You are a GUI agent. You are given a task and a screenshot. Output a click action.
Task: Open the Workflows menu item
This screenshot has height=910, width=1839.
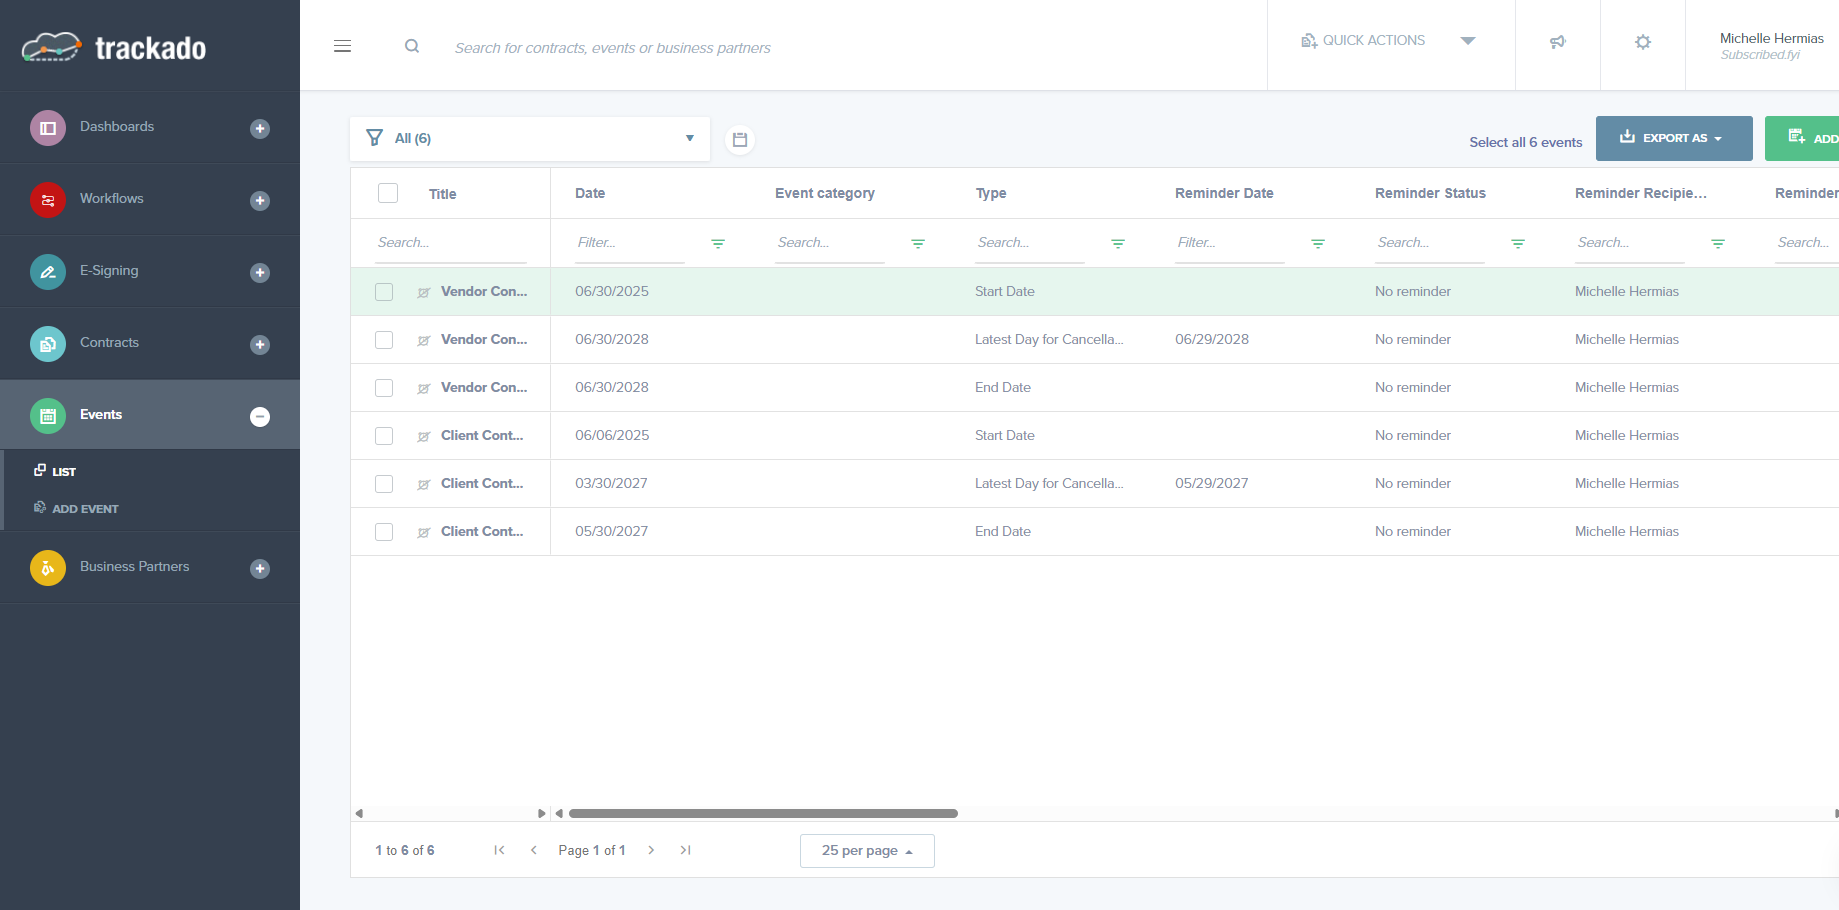click(112, 198)
